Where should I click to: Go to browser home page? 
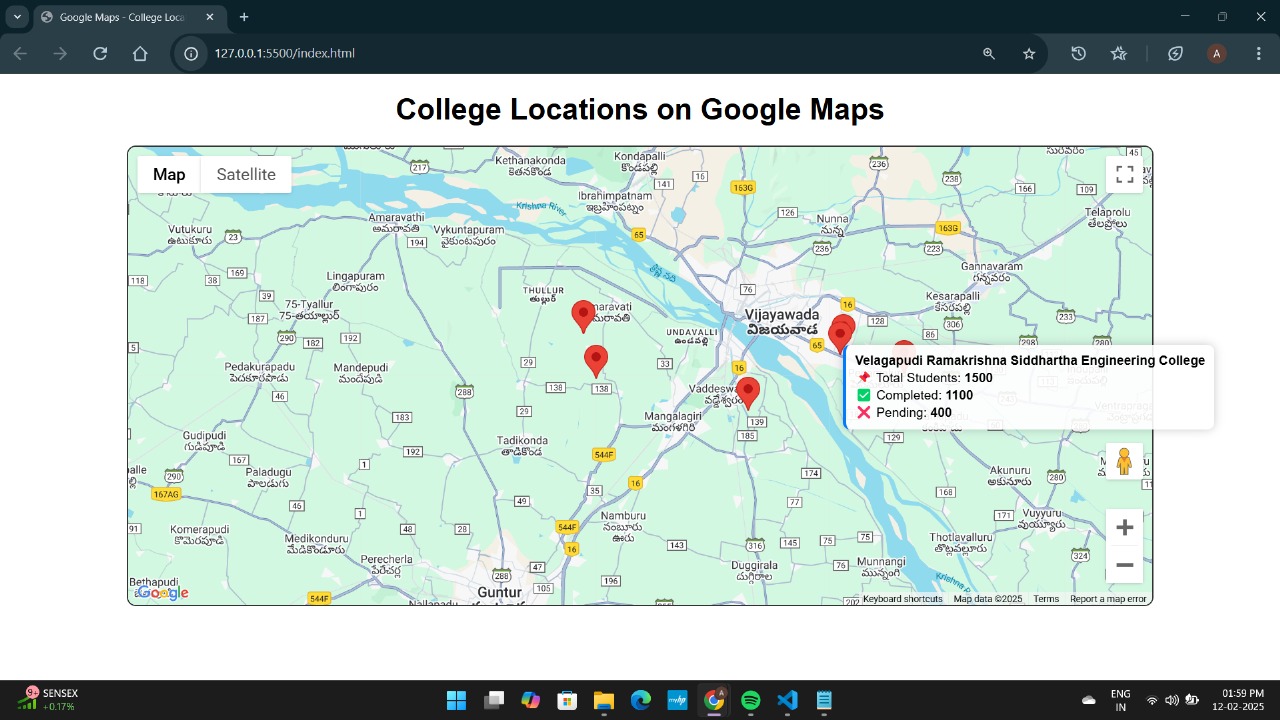click(140, 54)
